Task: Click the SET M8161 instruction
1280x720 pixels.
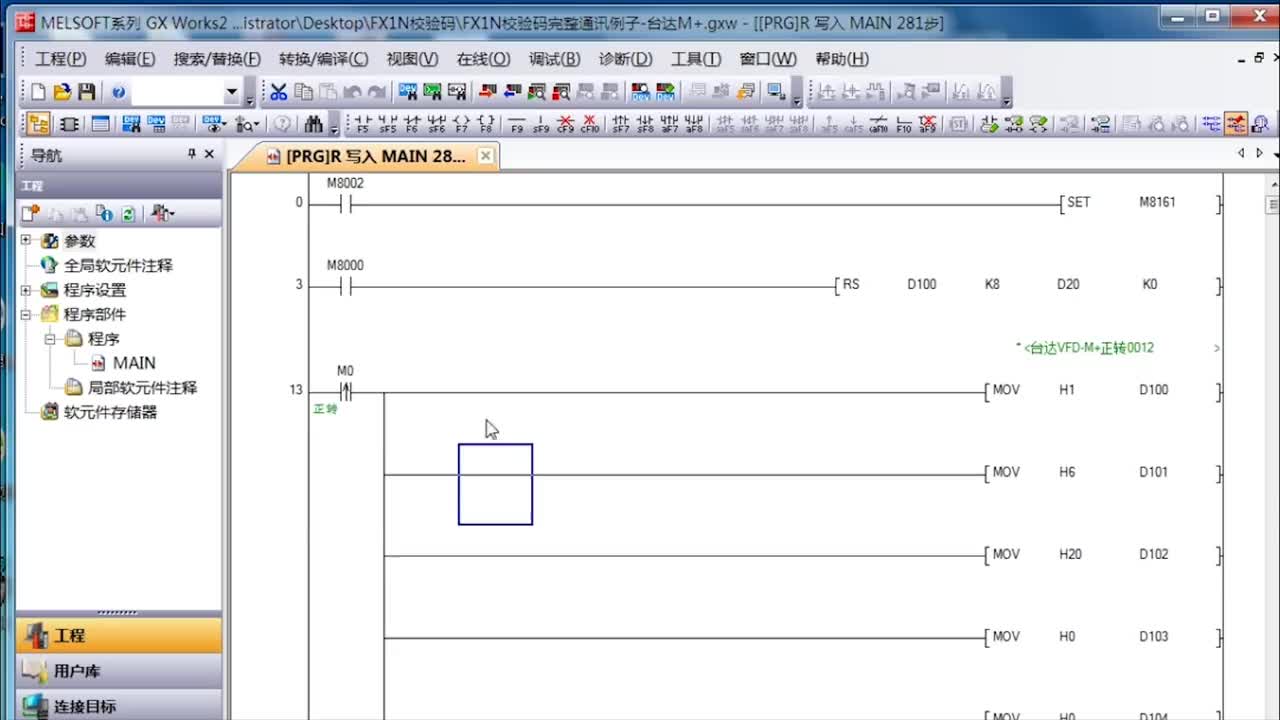Action: (1140, 204)
